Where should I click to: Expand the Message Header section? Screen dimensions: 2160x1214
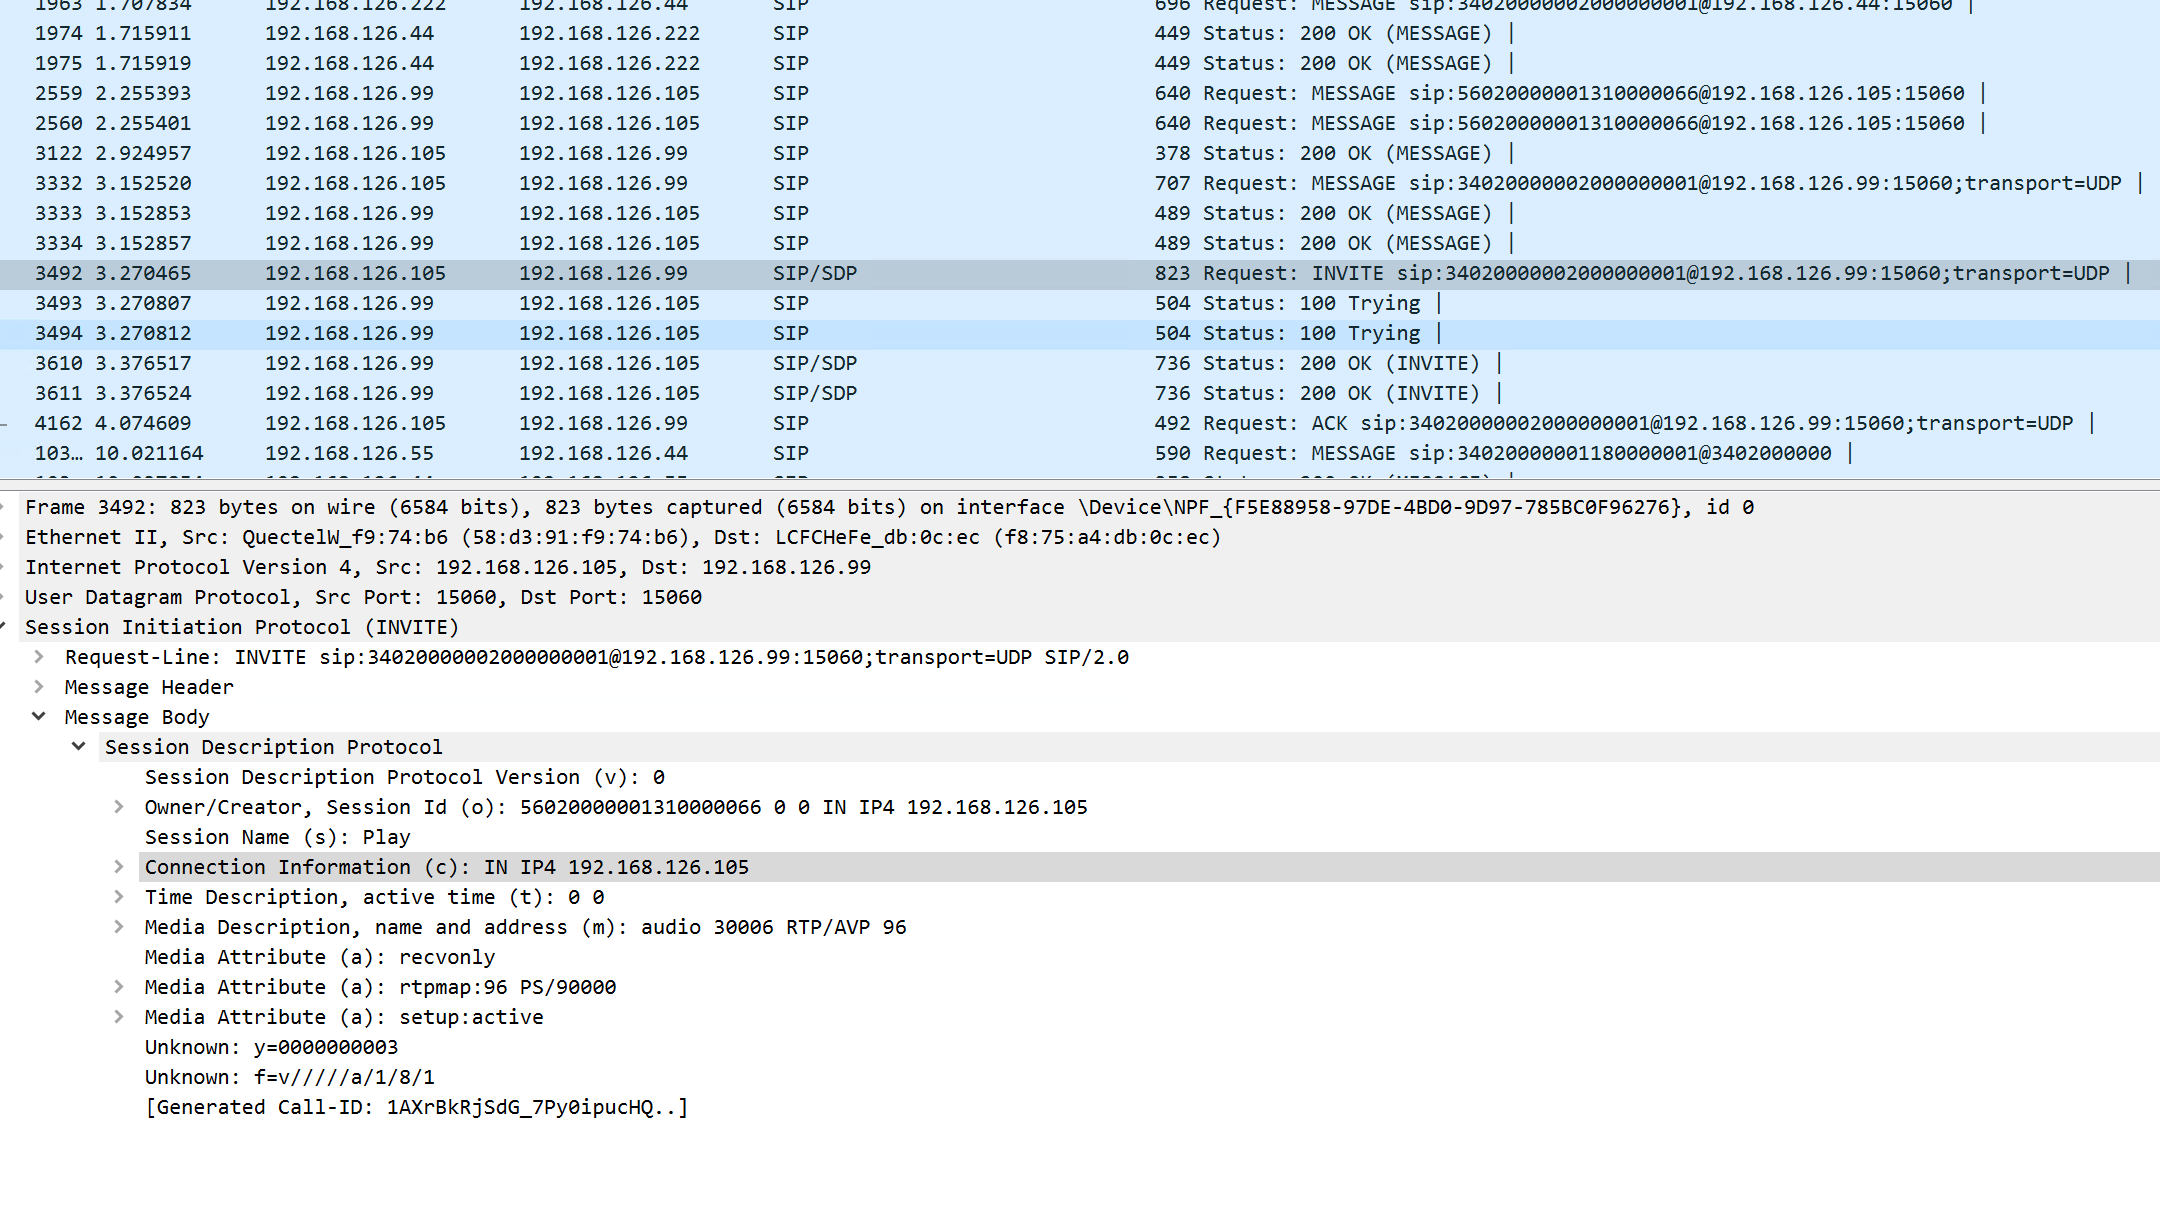coord(39,687)
